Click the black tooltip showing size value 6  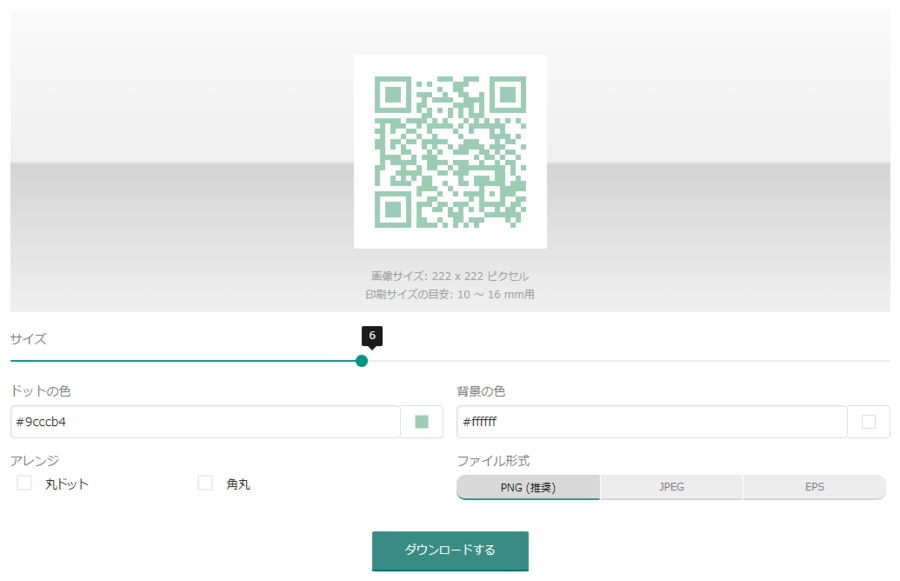[x=372, y=336]
